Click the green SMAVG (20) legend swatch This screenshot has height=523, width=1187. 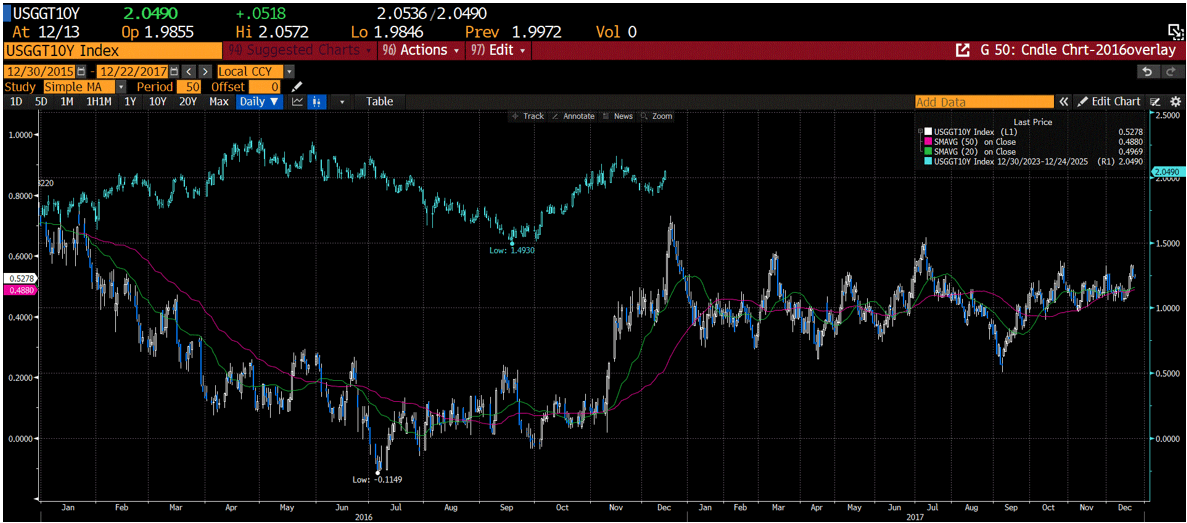pos(928,151)
